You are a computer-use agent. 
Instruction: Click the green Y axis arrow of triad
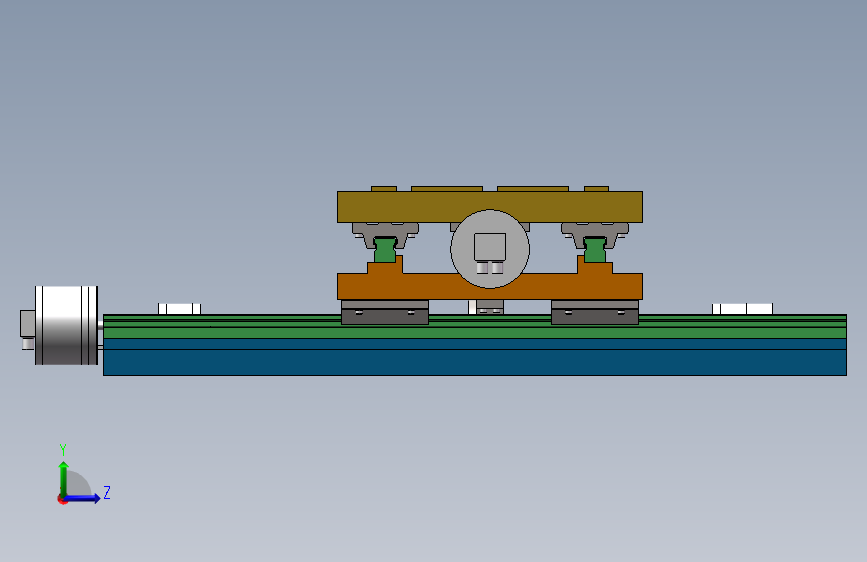pyautogui.click(x=63, y=478)
